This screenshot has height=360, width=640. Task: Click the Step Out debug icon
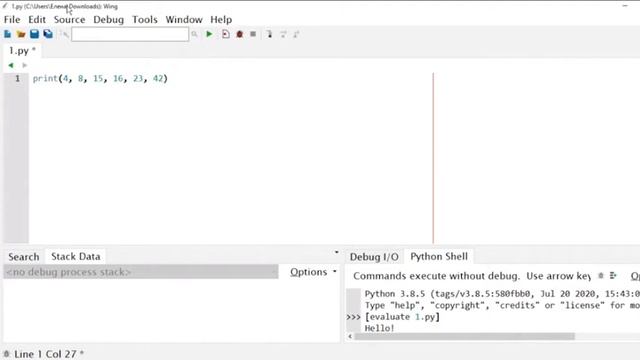pos(296,34)
